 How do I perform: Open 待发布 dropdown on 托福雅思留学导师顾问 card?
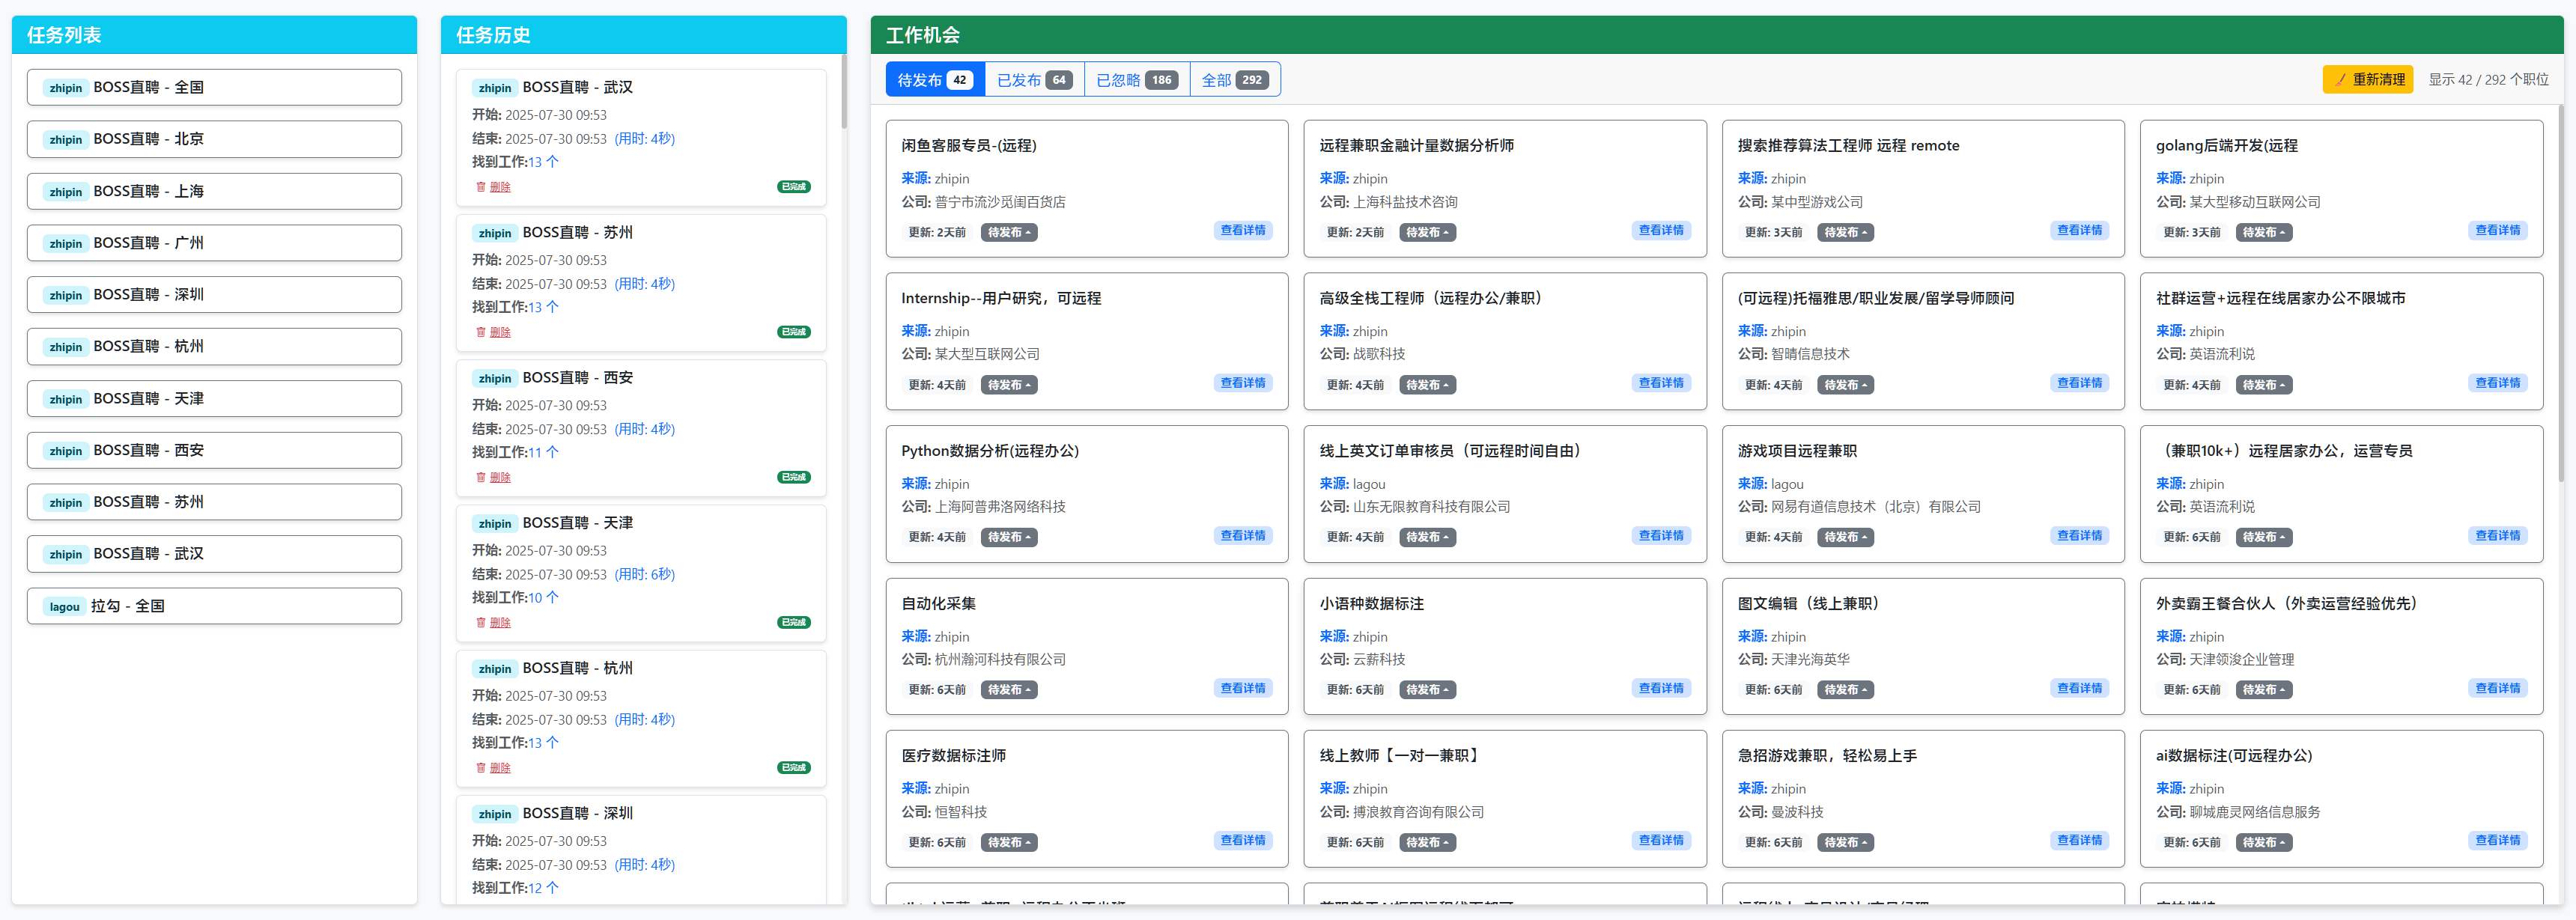pyautogui.click(x=1845, y=385)
